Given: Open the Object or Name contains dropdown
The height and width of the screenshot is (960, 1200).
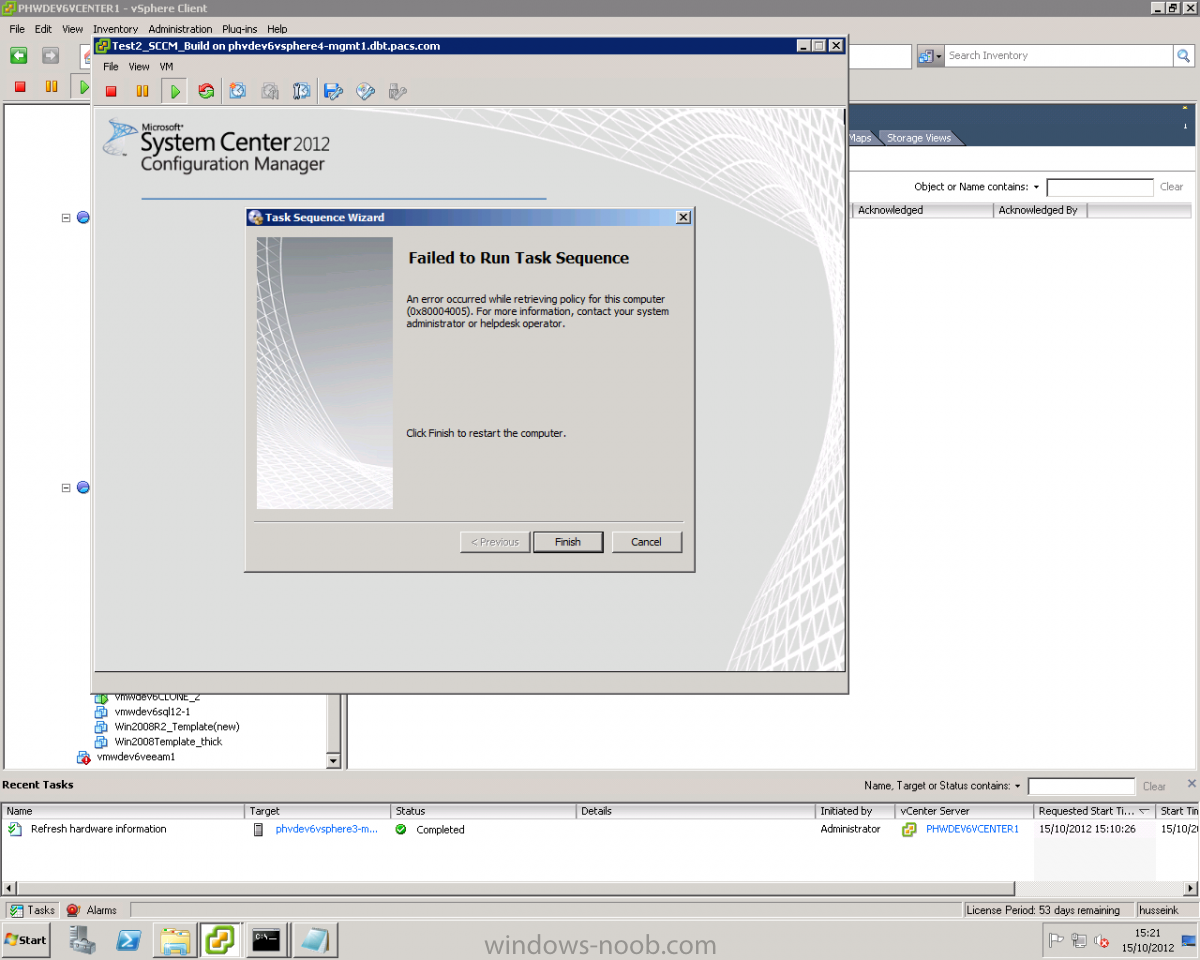Looking at the screenshot, I should coord(1036,187).
